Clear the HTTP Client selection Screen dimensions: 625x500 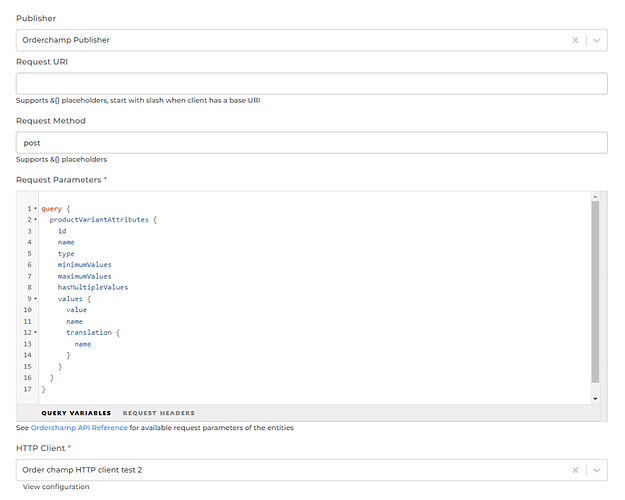pyautogui.click(x=575, y=470)
